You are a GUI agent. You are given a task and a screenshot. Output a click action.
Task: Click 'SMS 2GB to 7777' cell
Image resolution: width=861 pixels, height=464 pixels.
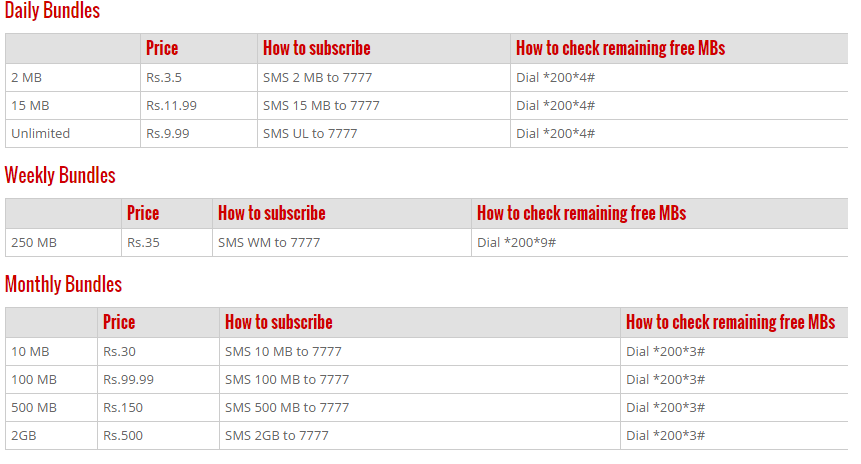[420, 435]
